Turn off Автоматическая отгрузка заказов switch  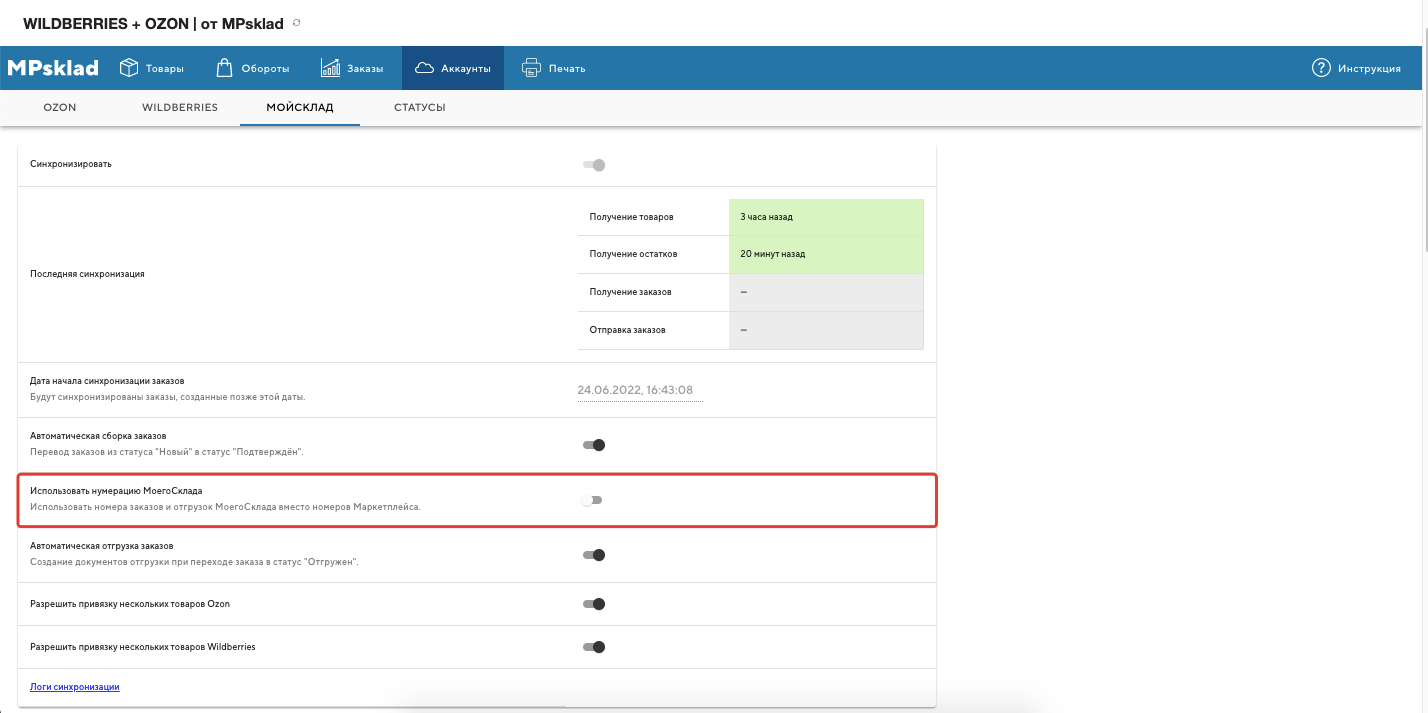pos(594,555)
